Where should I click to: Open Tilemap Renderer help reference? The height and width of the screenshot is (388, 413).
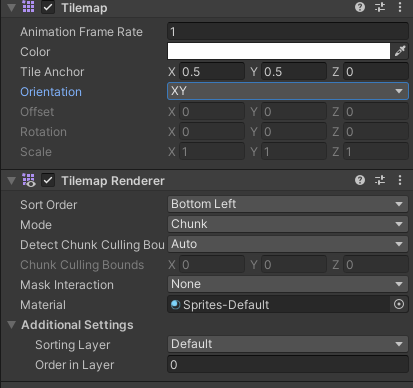(360, 180)
